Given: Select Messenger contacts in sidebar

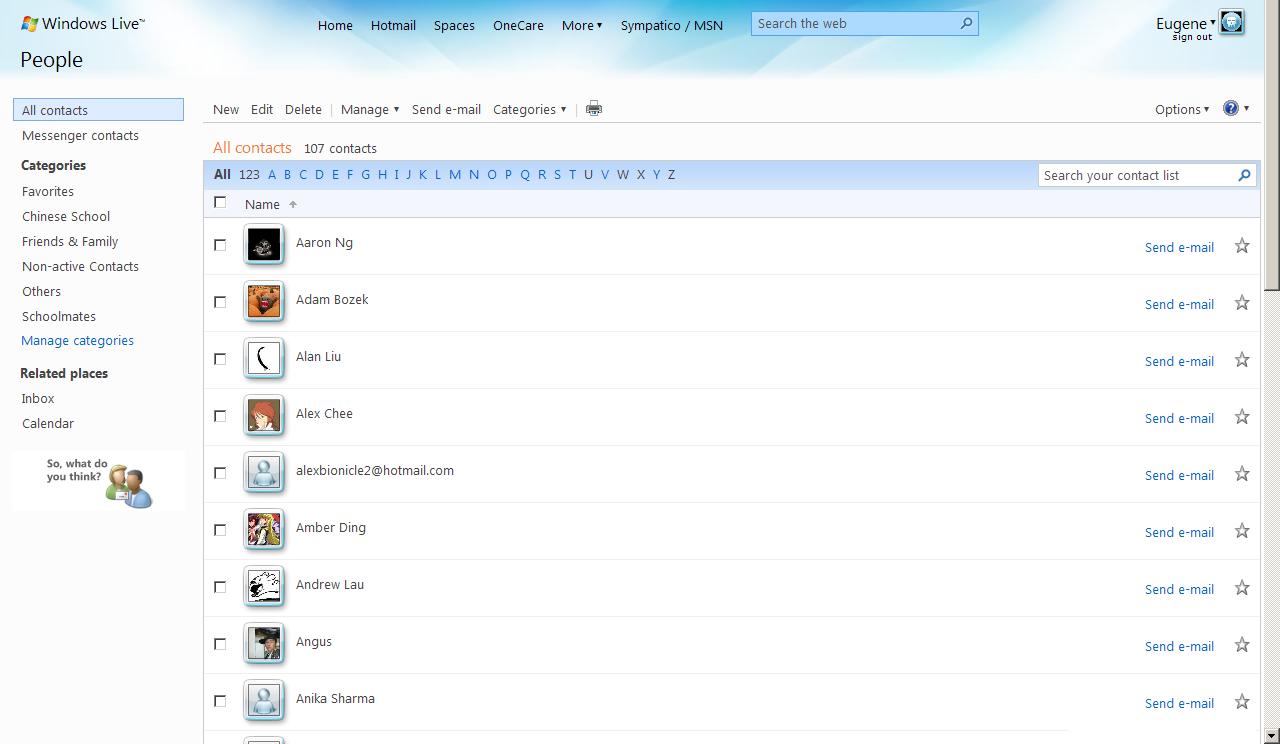Looking at the screenshot, I should point(80,135).
